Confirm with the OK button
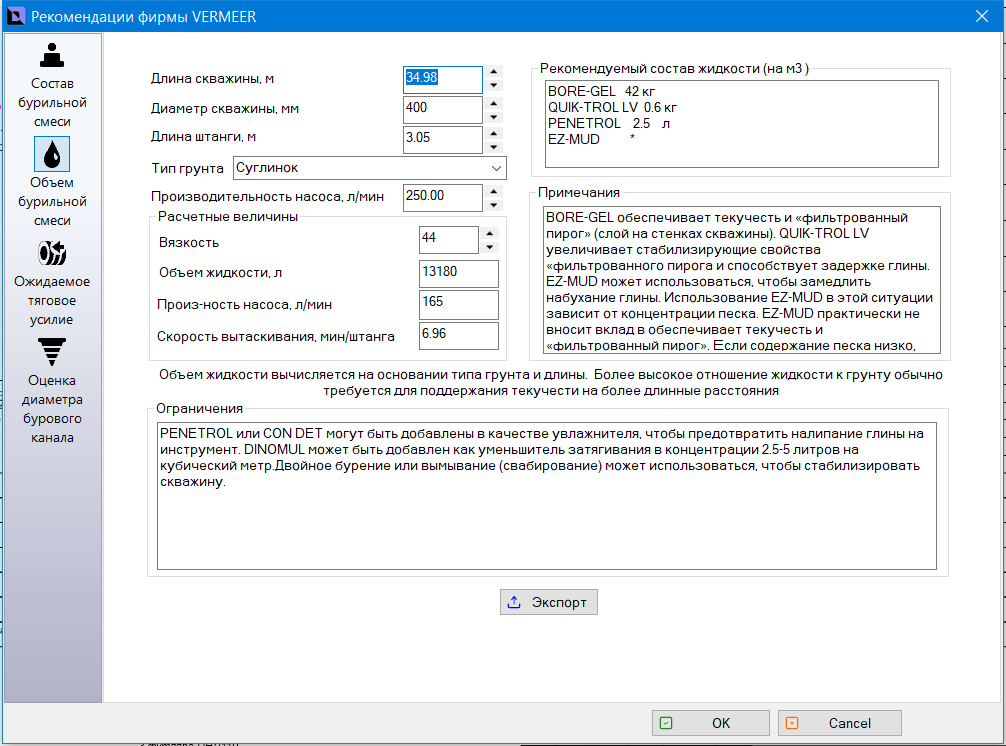 [711, 723]
